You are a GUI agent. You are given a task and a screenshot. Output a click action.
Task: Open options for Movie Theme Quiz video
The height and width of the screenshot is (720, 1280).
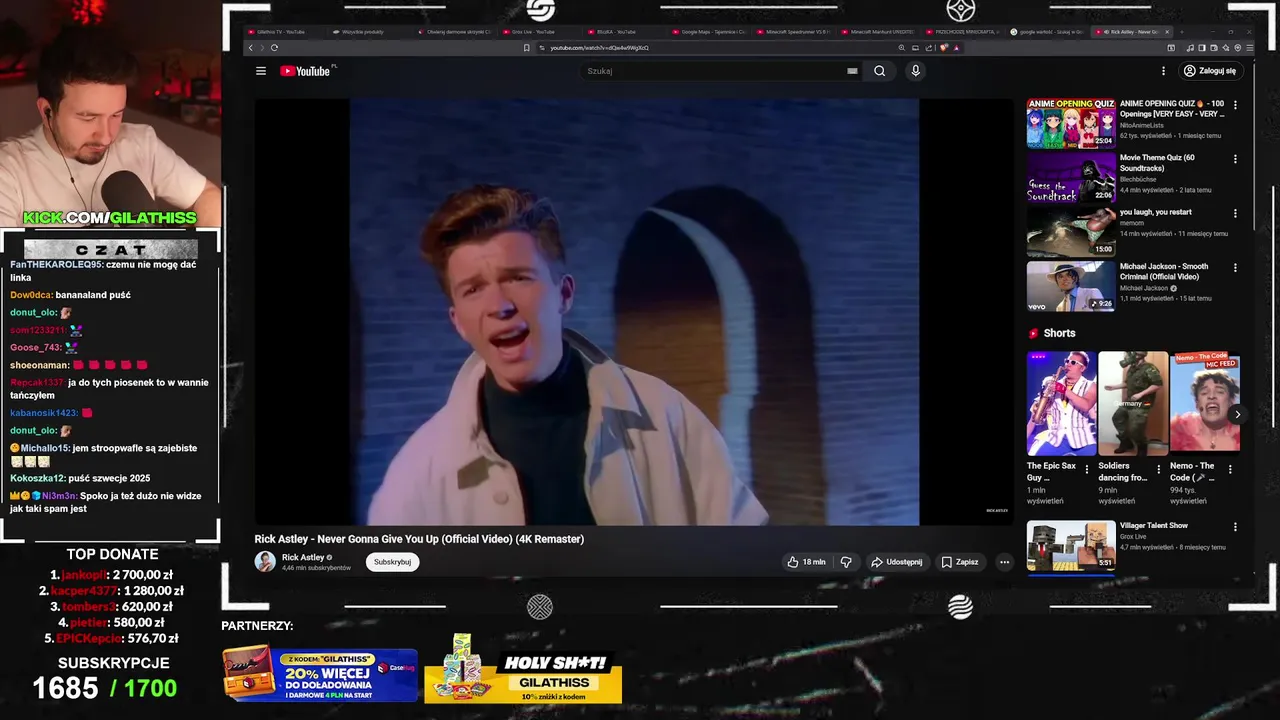[x=1235, y=158]
